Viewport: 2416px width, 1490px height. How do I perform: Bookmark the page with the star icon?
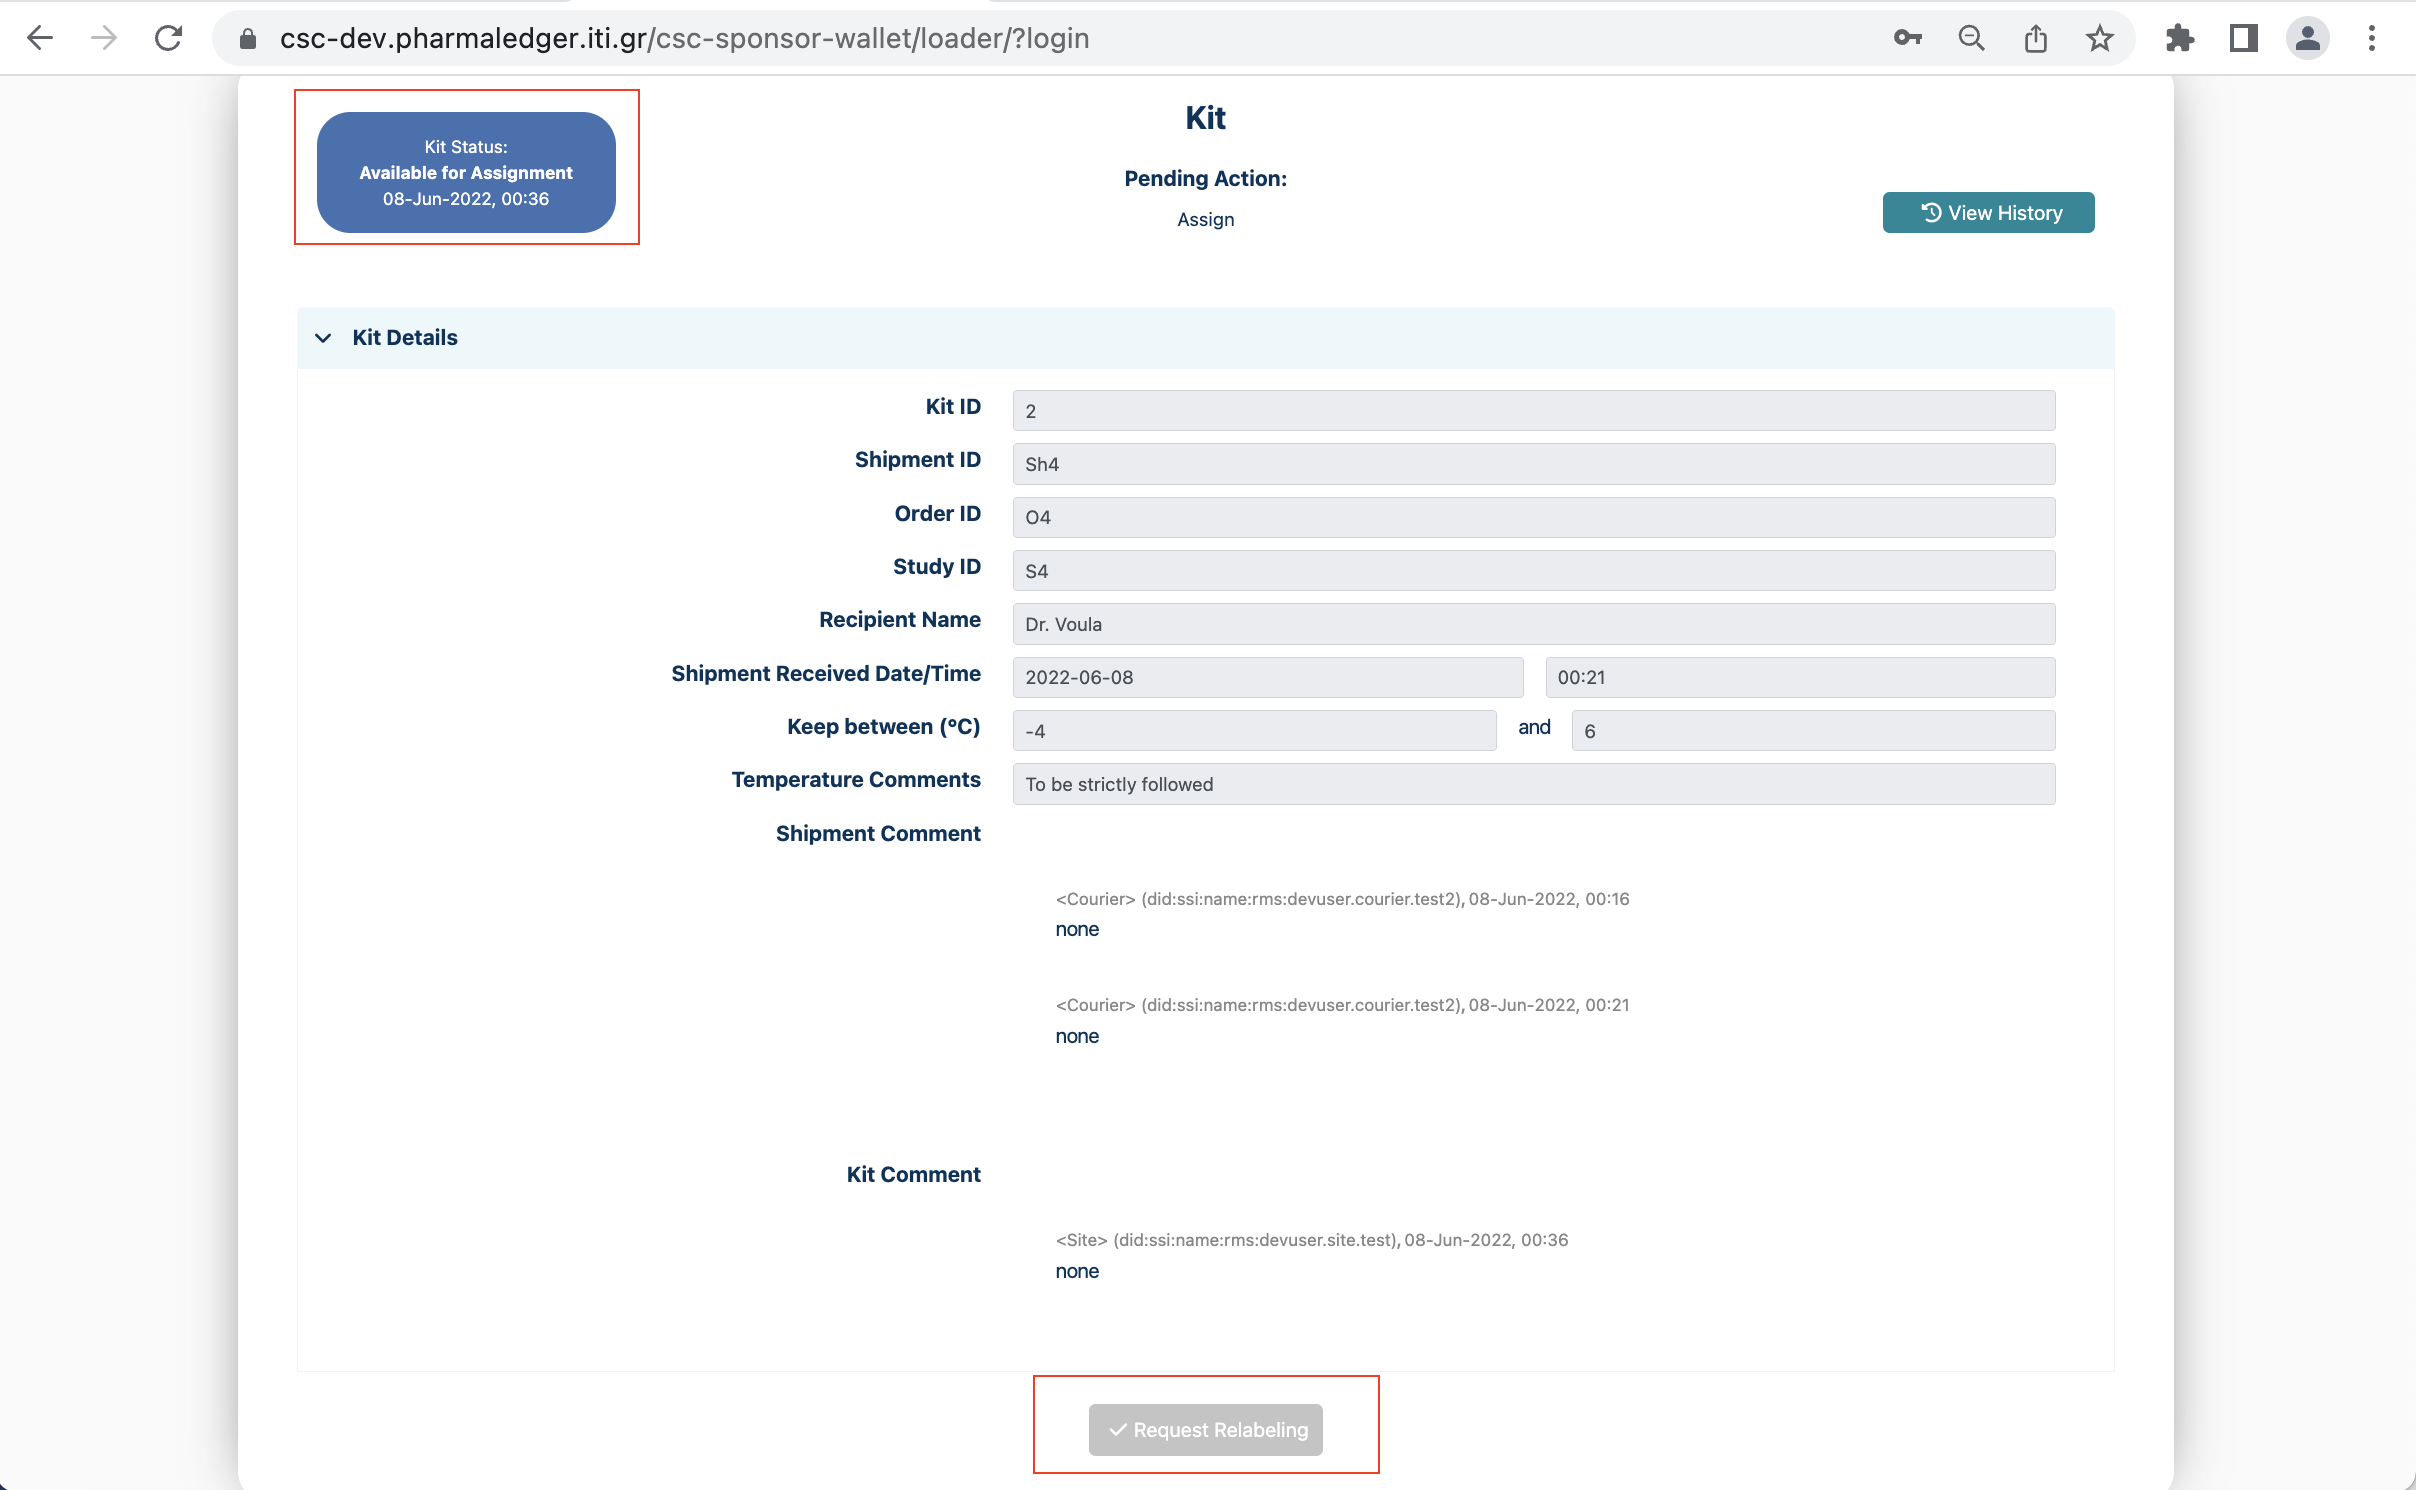[2098, 38]
